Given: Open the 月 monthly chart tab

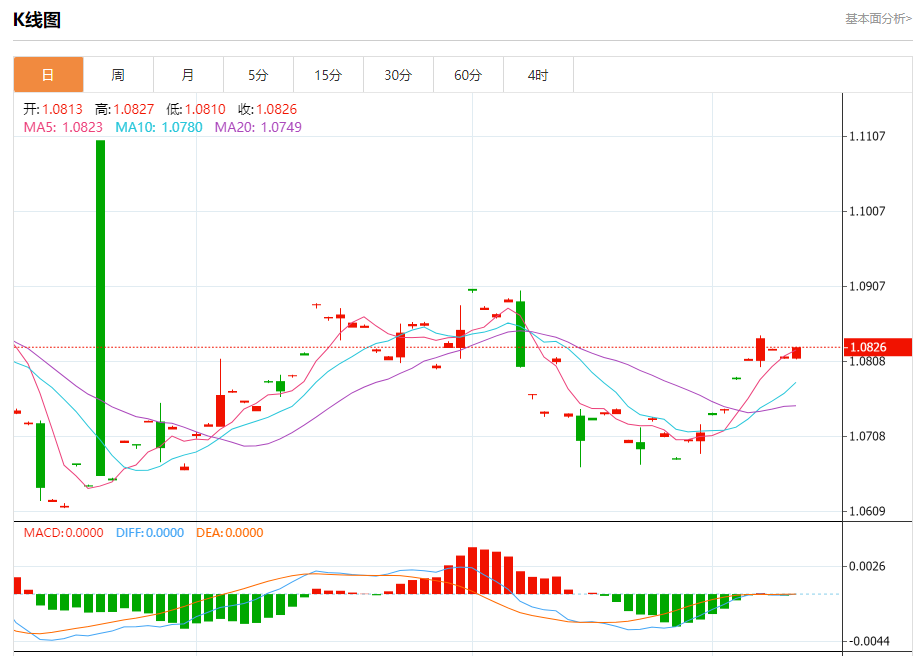Looking at the screenshot, I should coord(188,75).
